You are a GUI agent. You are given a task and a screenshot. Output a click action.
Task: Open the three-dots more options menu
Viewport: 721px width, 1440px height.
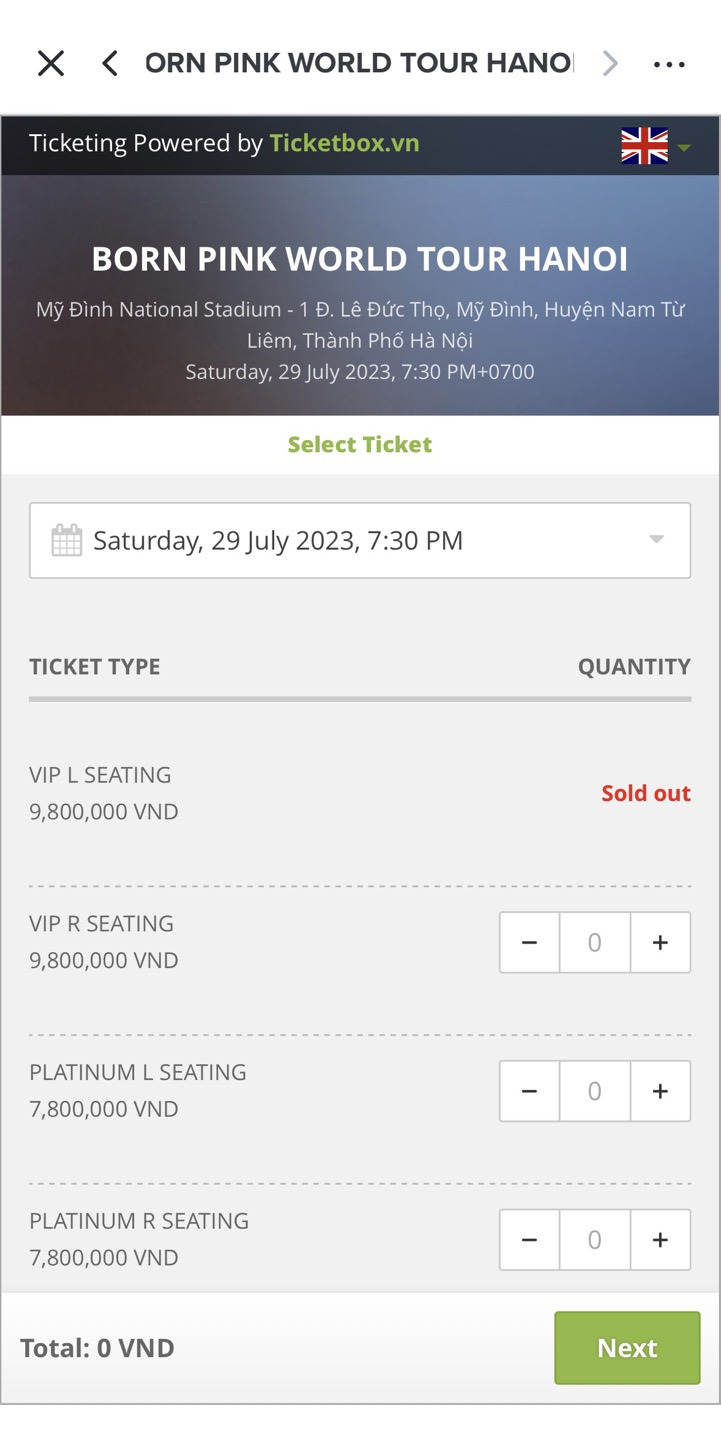669,64
